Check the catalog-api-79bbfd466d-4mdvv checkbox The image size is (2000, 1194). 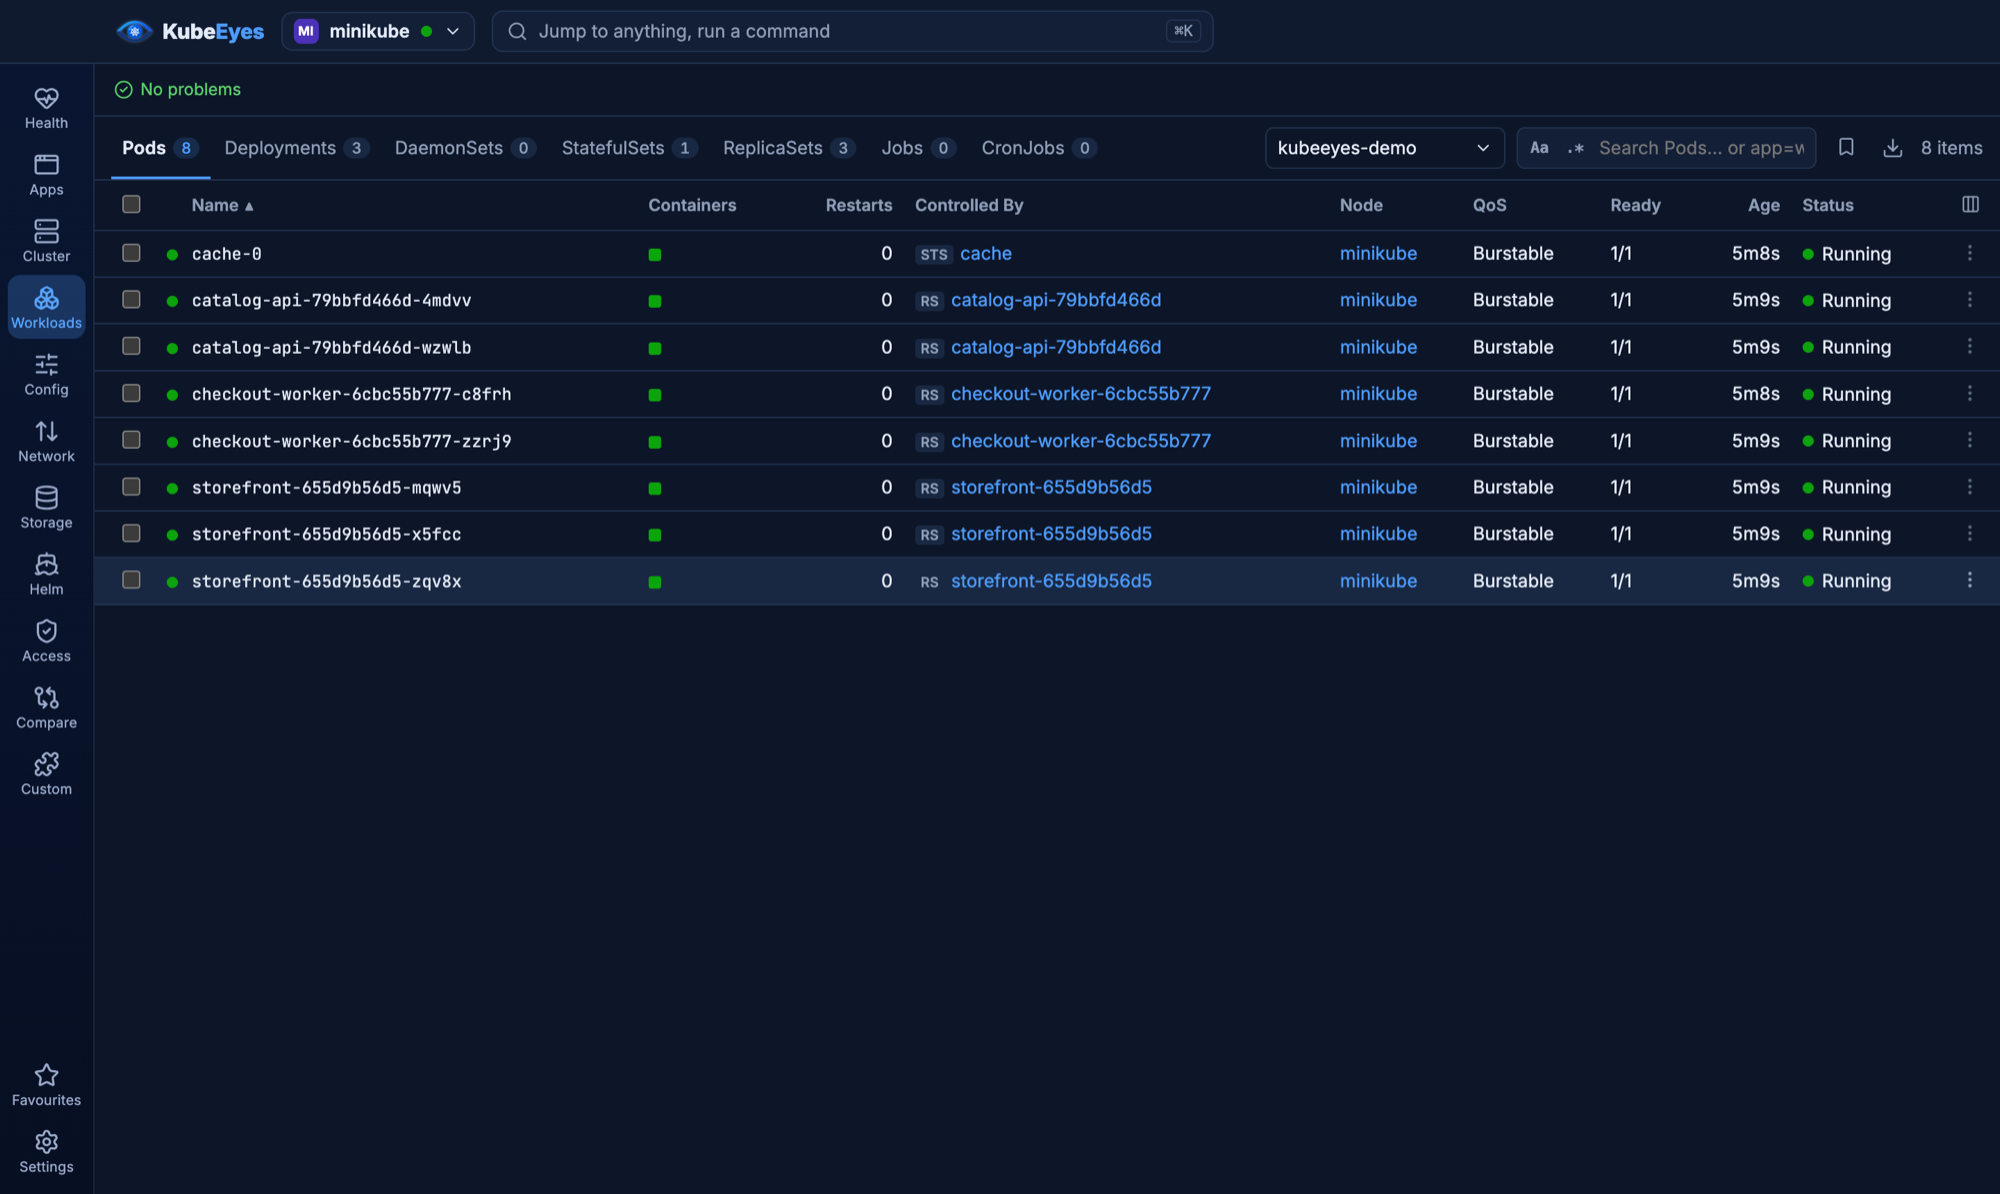coord(131,299)
